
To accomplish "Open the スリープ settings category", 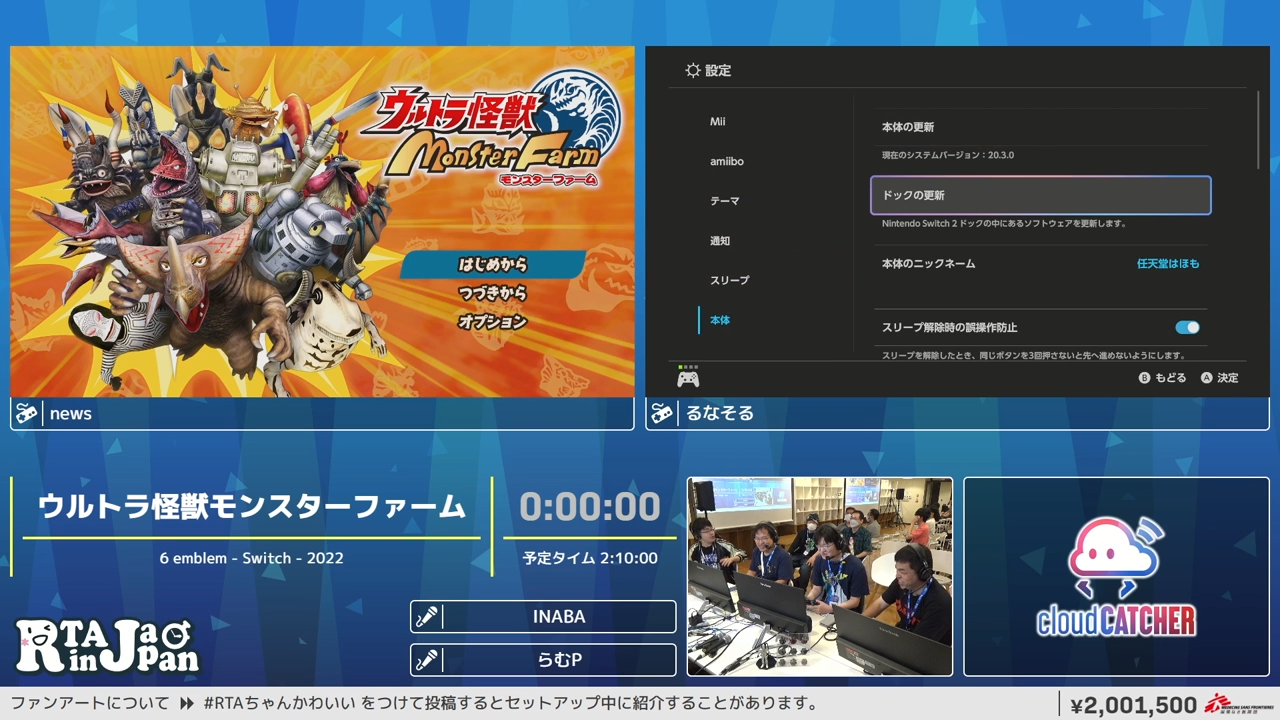I will [x=729, y=281].
